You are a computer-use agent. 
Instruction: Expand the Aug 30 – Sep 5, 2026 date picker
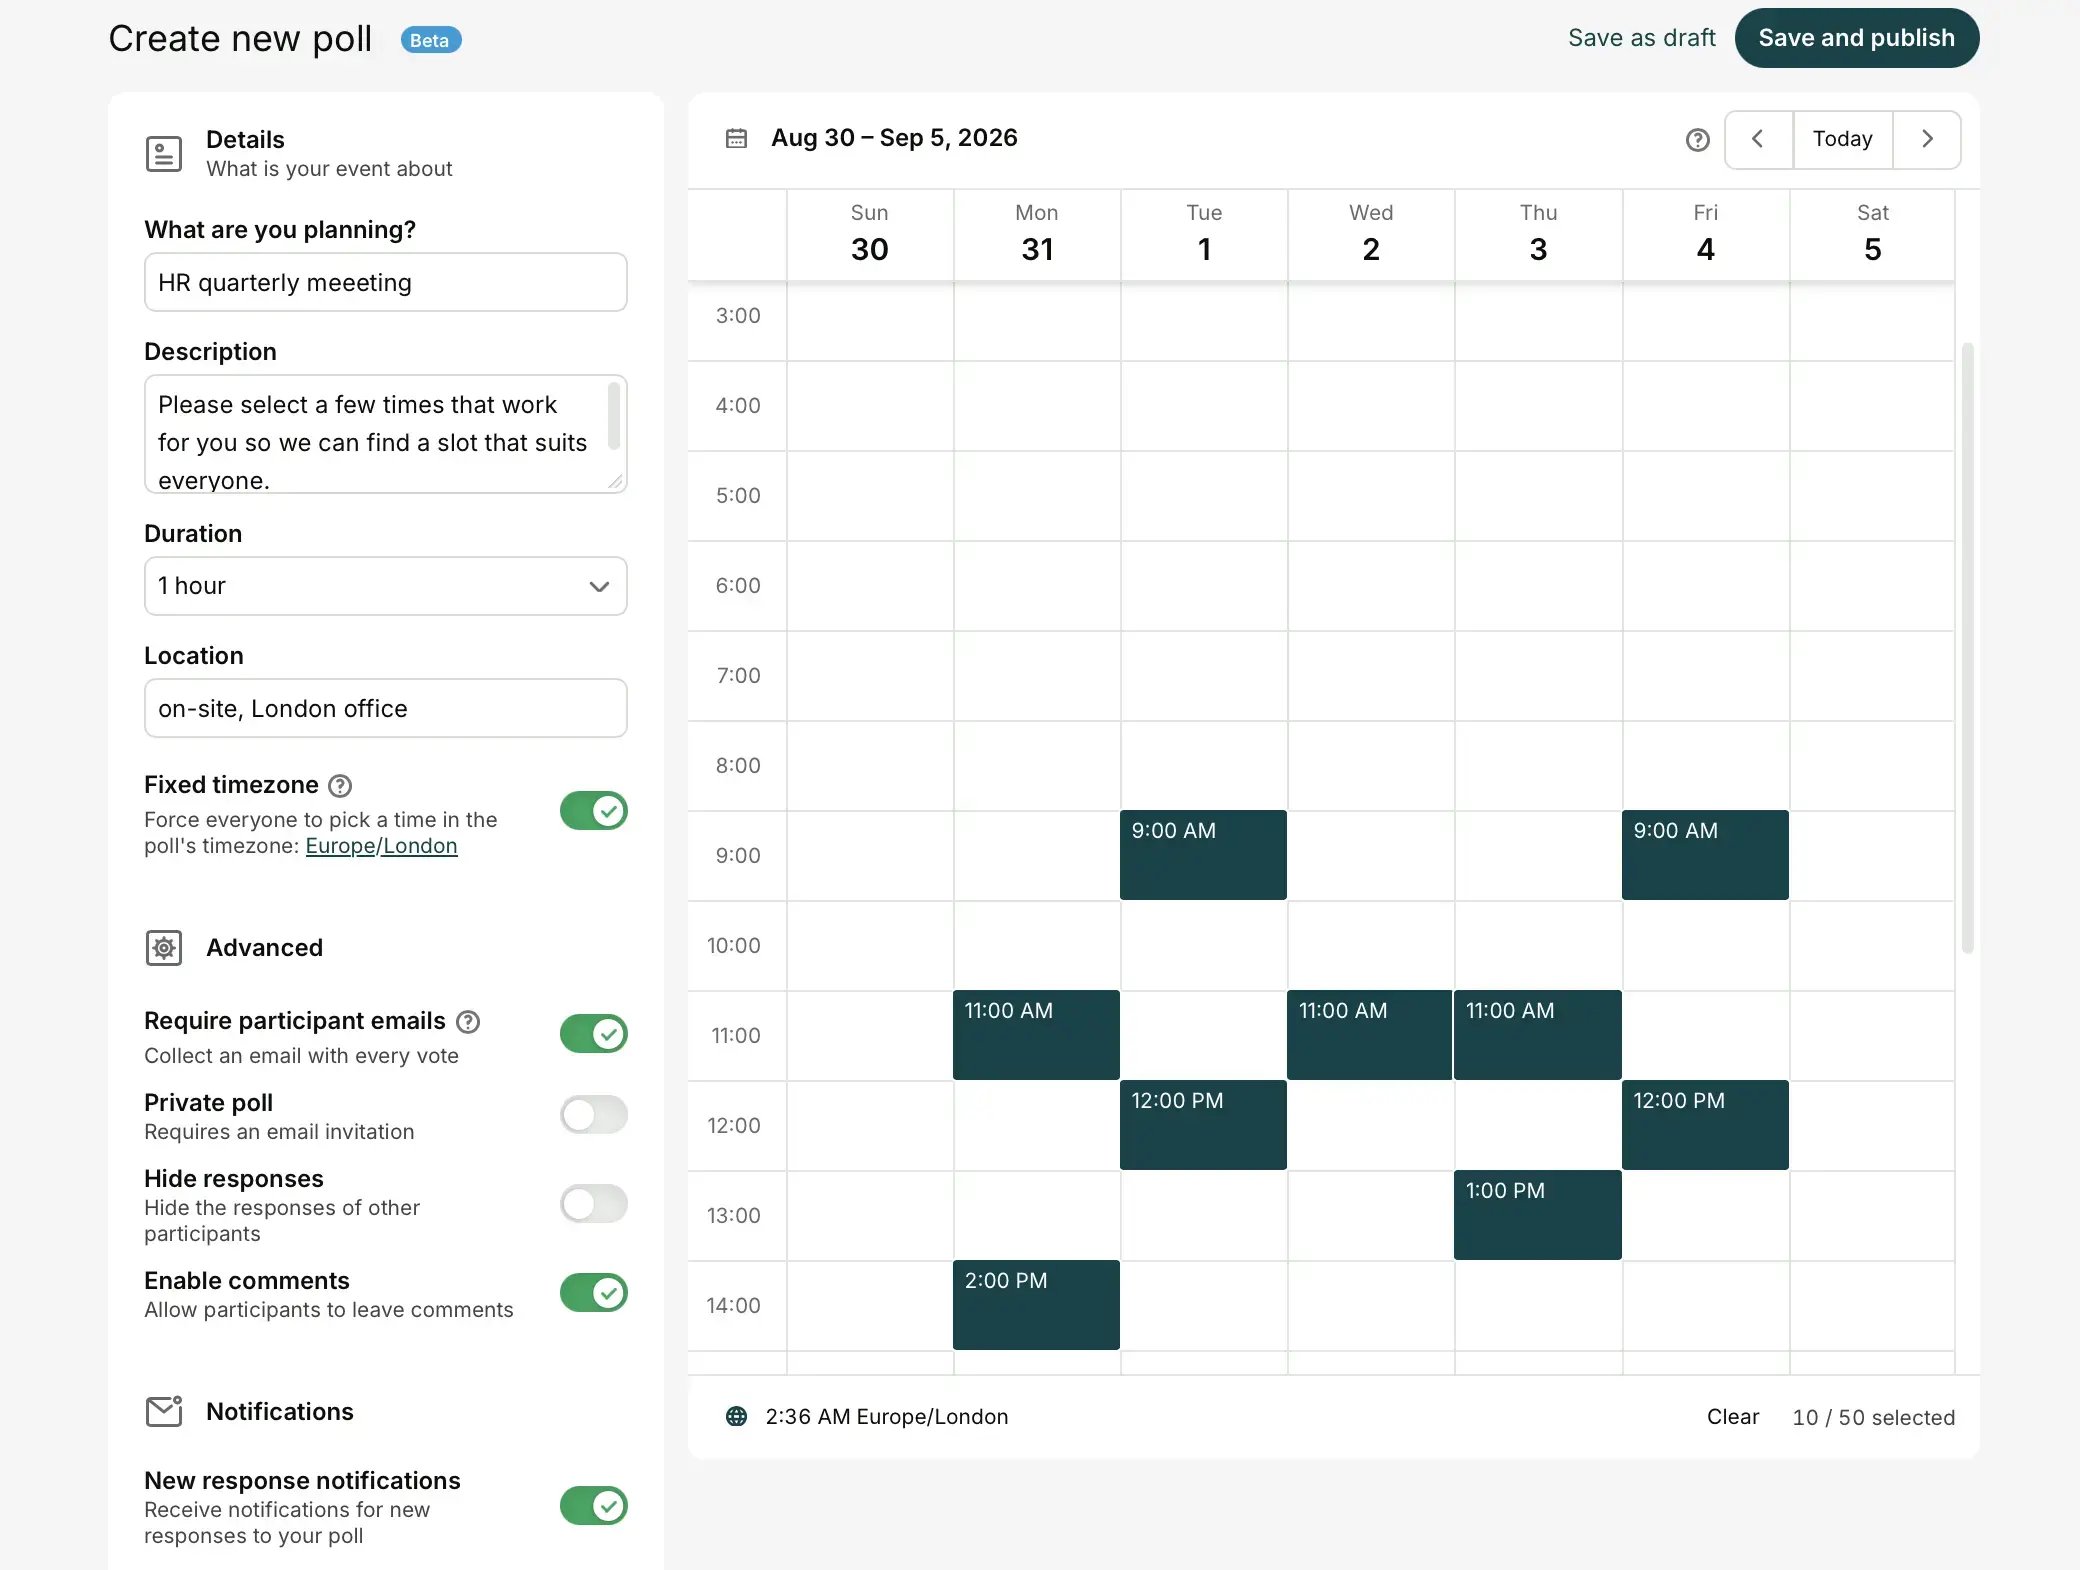tap(894, 138)
